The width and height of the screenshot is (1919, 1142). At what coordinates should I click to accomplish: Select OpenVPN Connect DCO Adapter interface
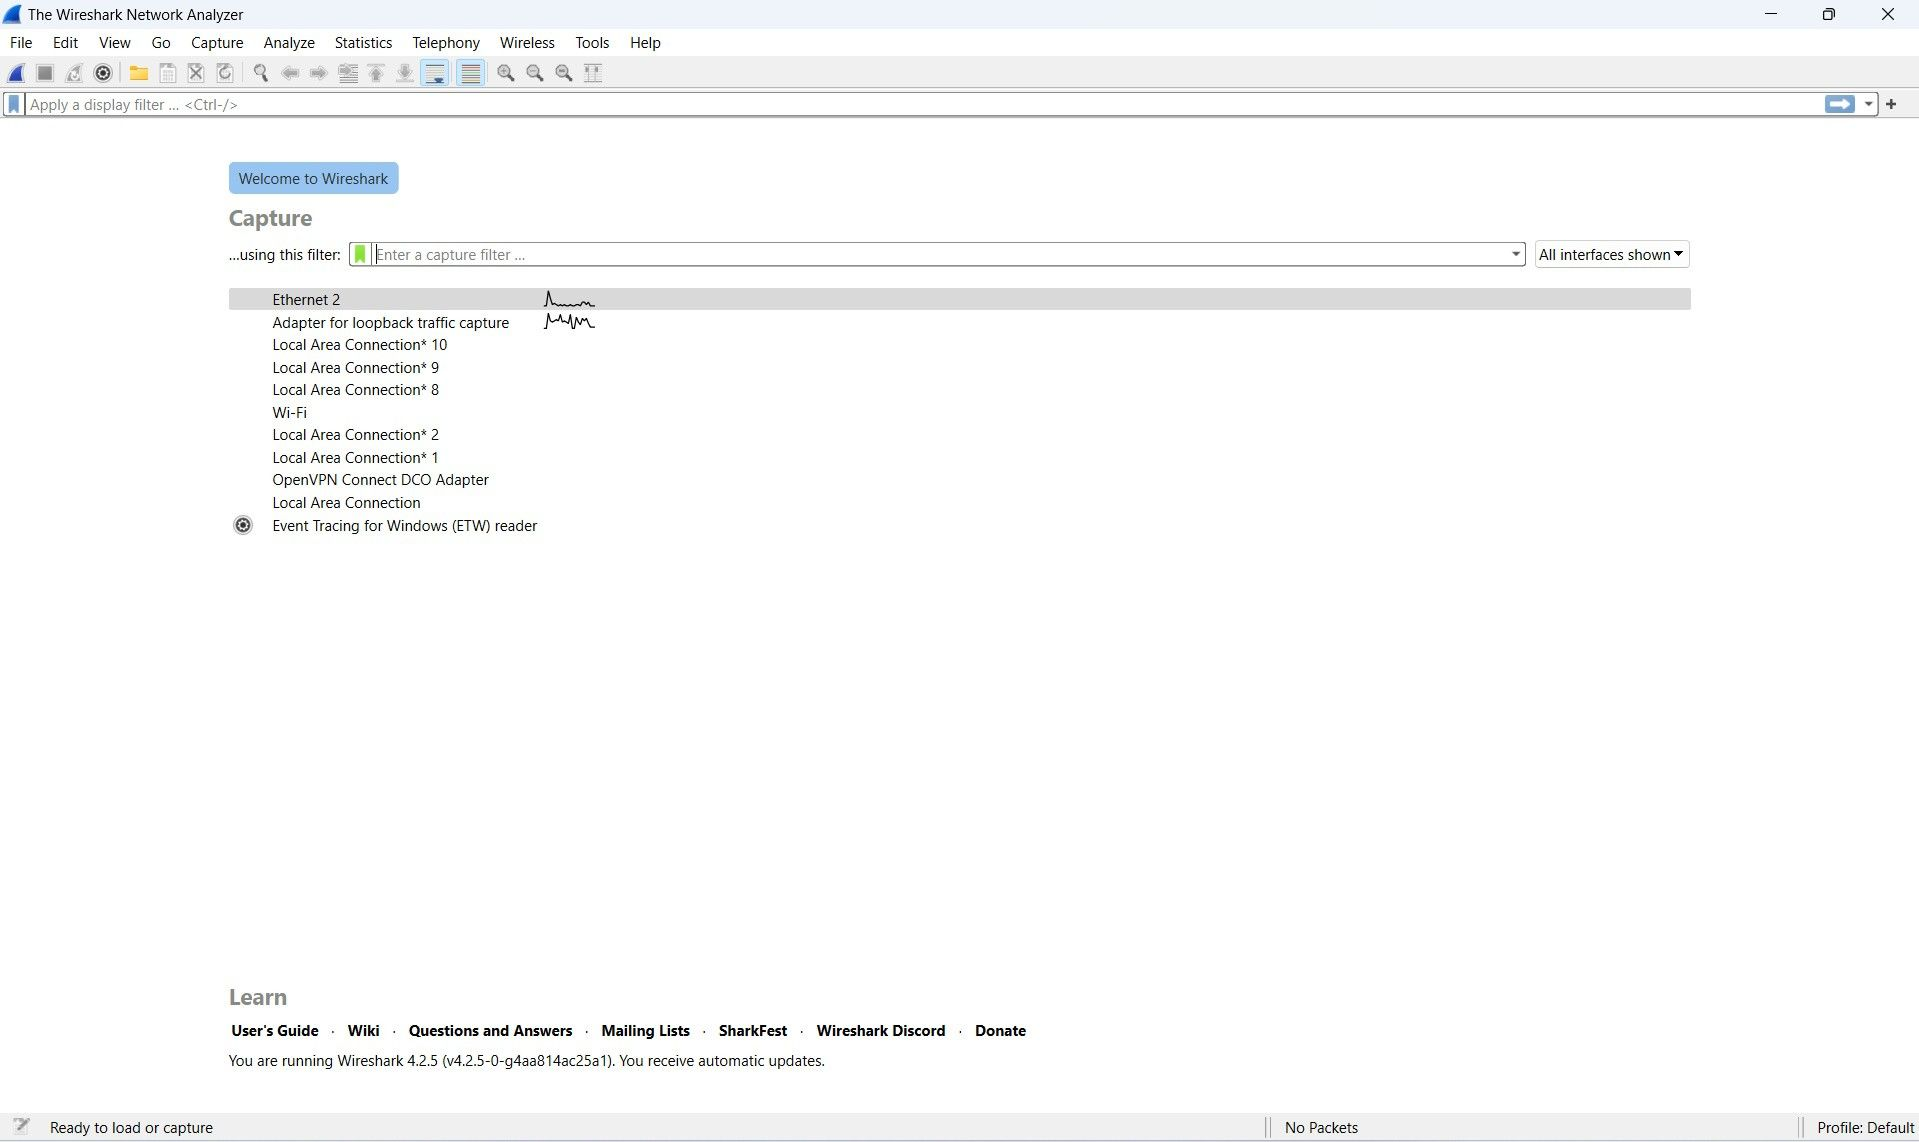pyautogui.click(x=959, y=479)
